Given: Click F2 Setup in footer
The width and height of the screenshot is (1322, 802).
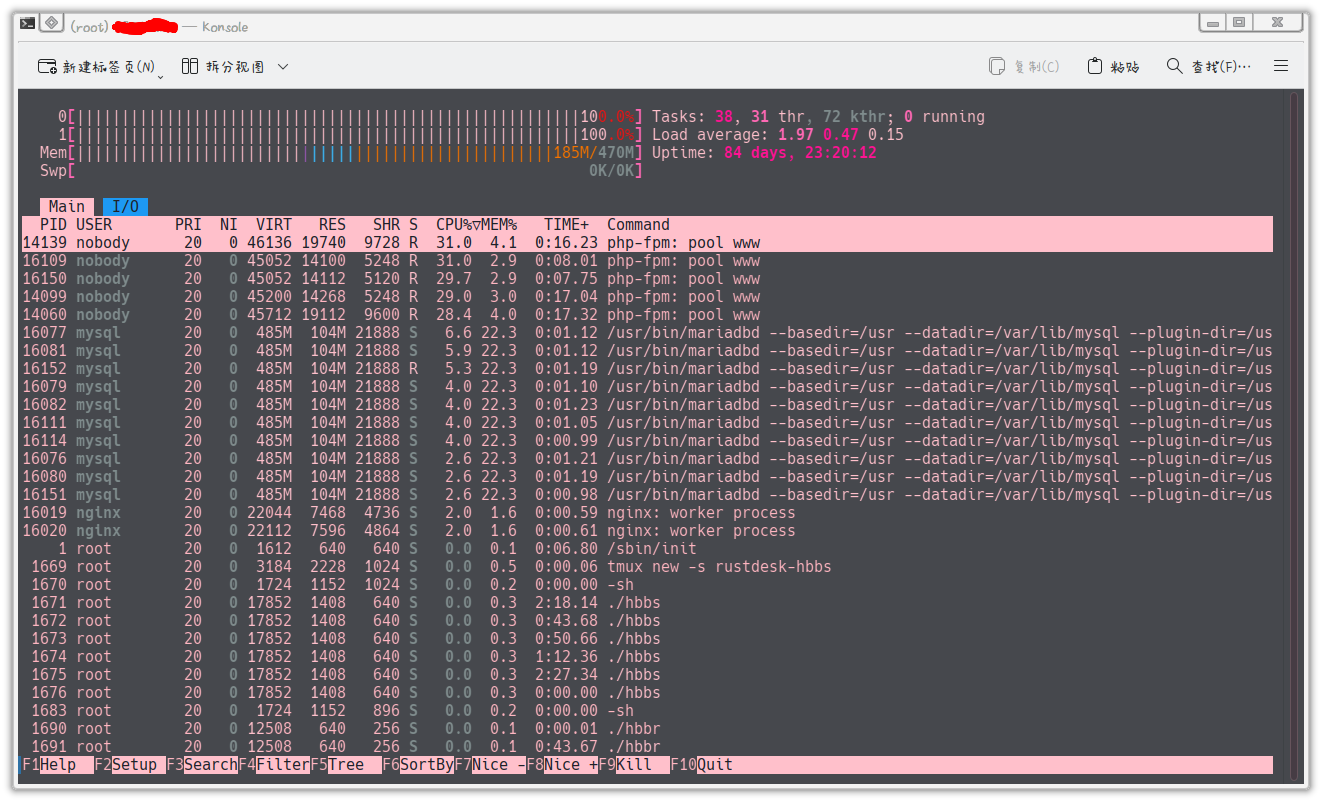Looking at the screenshot, I should (130, 764).
